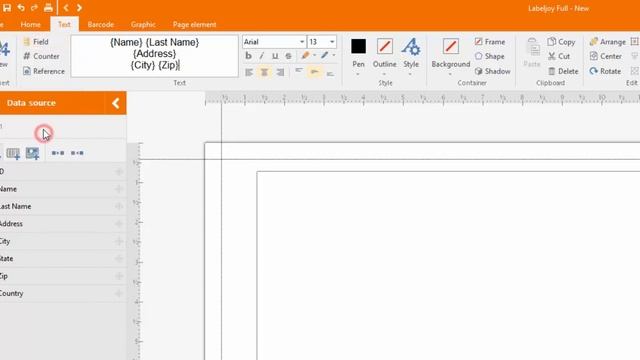Add the Name field with its plus icon
Screen dimensions: 640x360
tap(119, 189)
